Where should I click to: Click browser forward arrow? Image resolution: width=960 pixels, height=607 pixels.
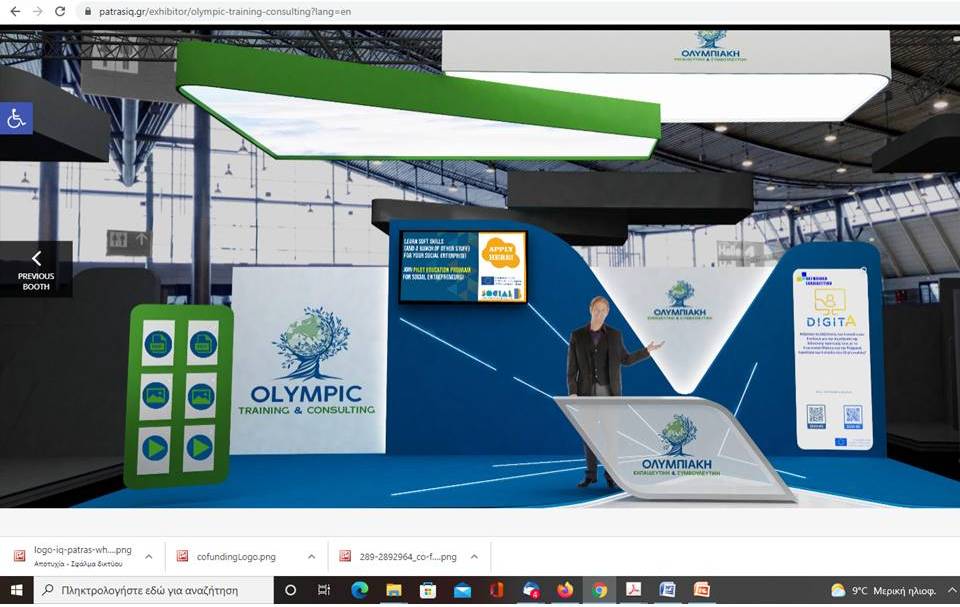[x=38, y=11]
